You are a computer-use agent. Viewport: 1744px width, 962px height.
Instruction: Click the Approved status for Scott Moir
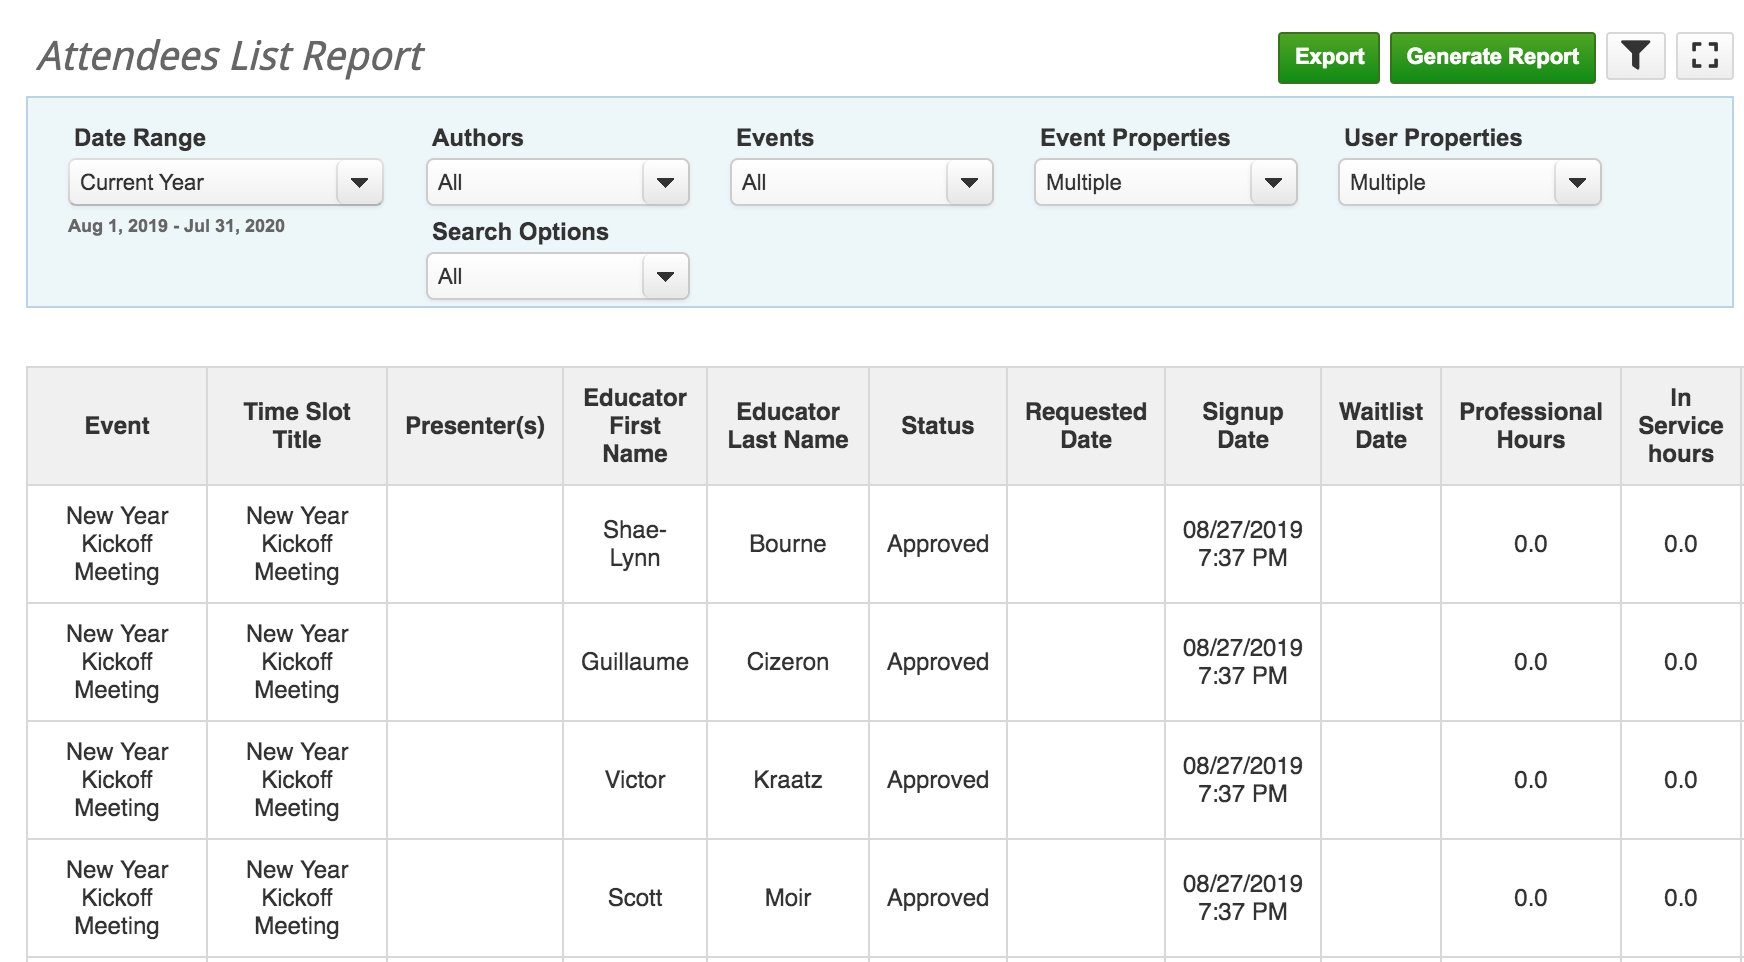coord(937,897)
